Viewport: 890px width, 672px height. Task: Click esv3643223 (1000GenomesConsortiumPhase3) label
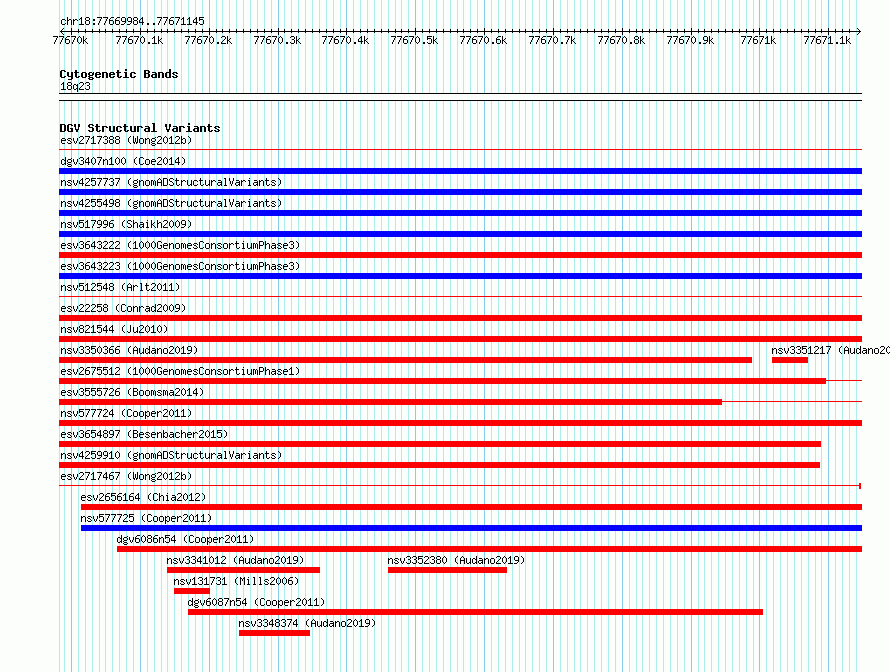(180, 266)
